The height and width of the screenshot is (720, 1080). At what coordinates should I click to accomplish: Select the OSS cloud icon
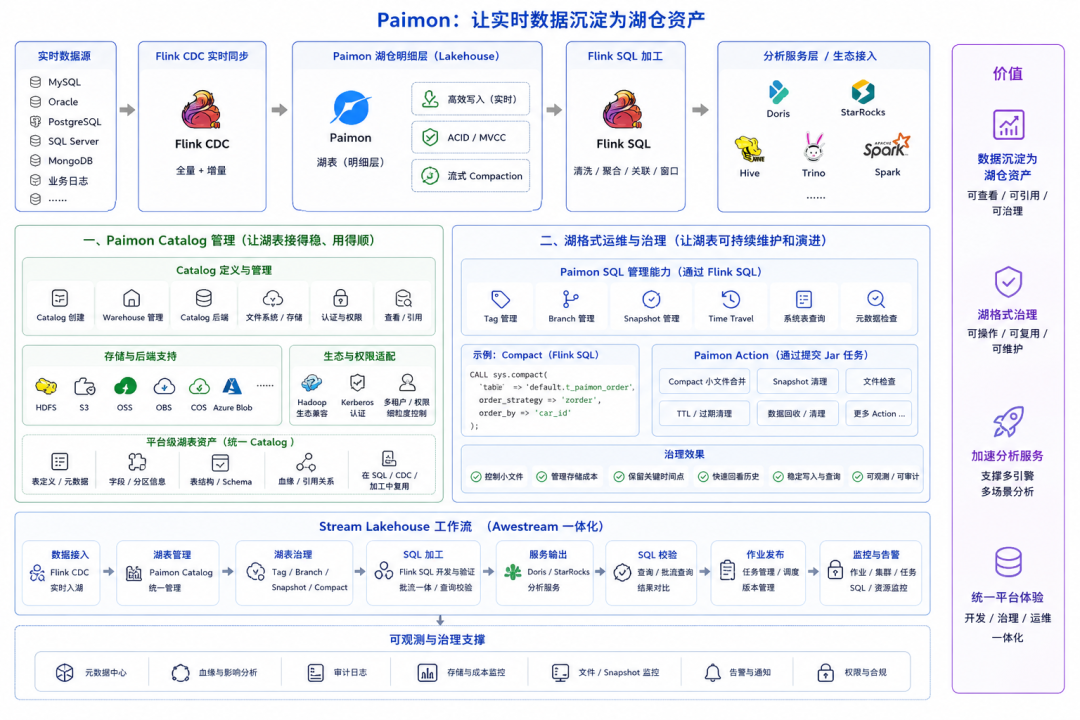[x=125, y=387]
